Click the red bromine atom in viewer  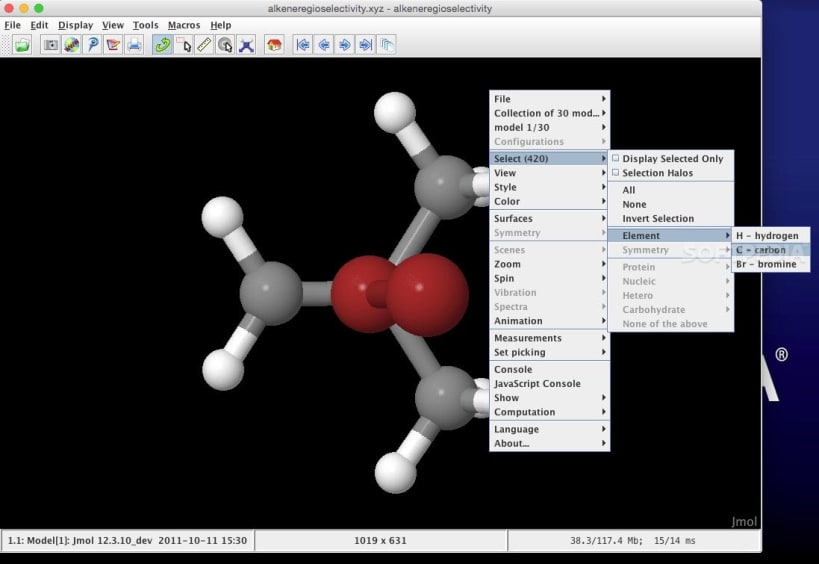(428, 294)
